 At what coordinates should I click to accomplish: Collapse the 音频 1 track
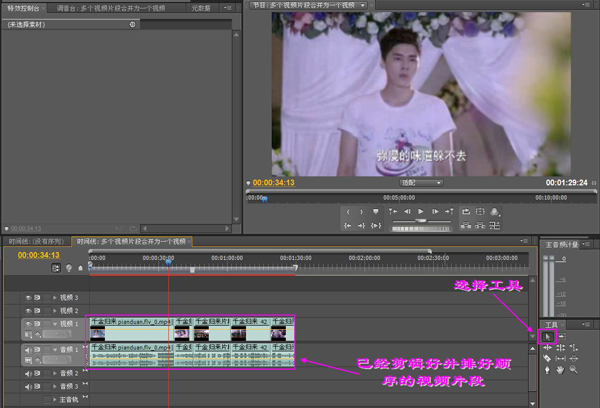click(x=55, y=350)
